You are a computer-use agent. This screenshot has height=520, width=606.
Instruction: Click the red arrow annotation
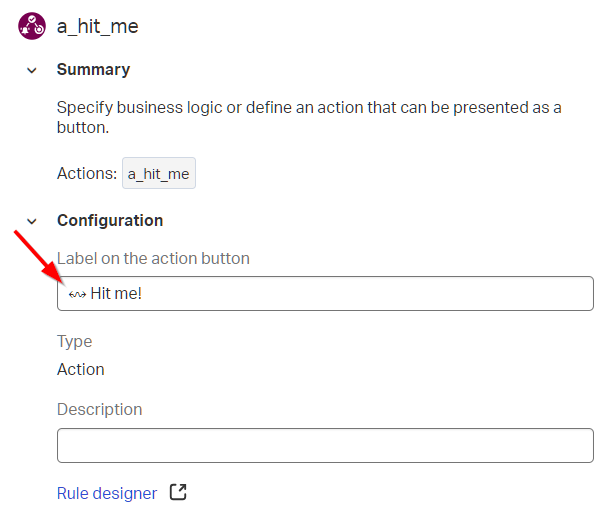click(x=36, y=253)
